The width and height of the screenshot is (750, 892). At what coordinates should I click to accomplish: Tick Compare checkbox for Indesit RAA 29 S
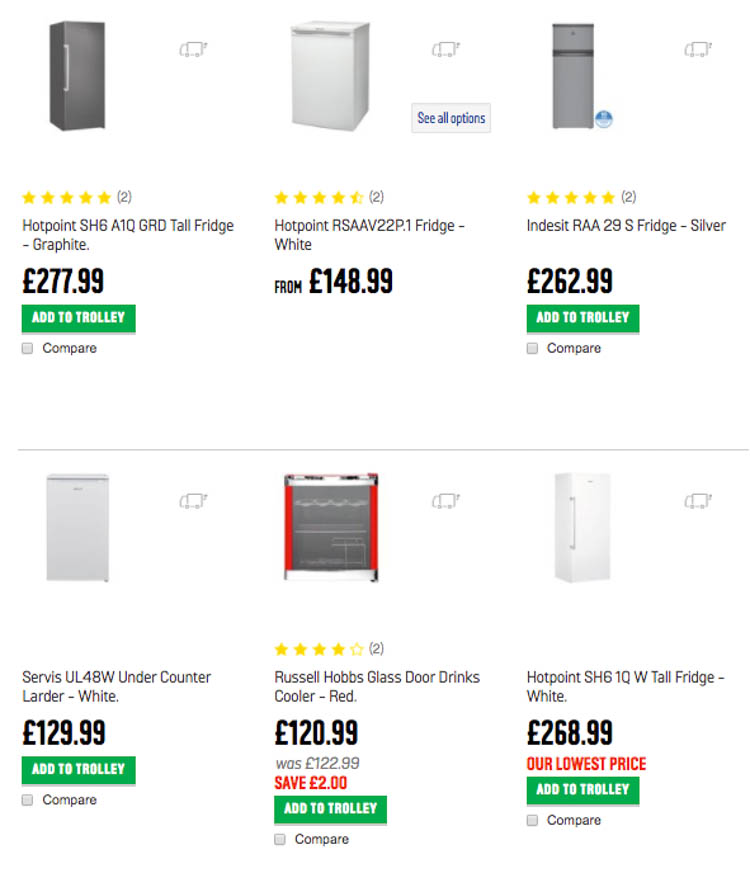point(532,348)
